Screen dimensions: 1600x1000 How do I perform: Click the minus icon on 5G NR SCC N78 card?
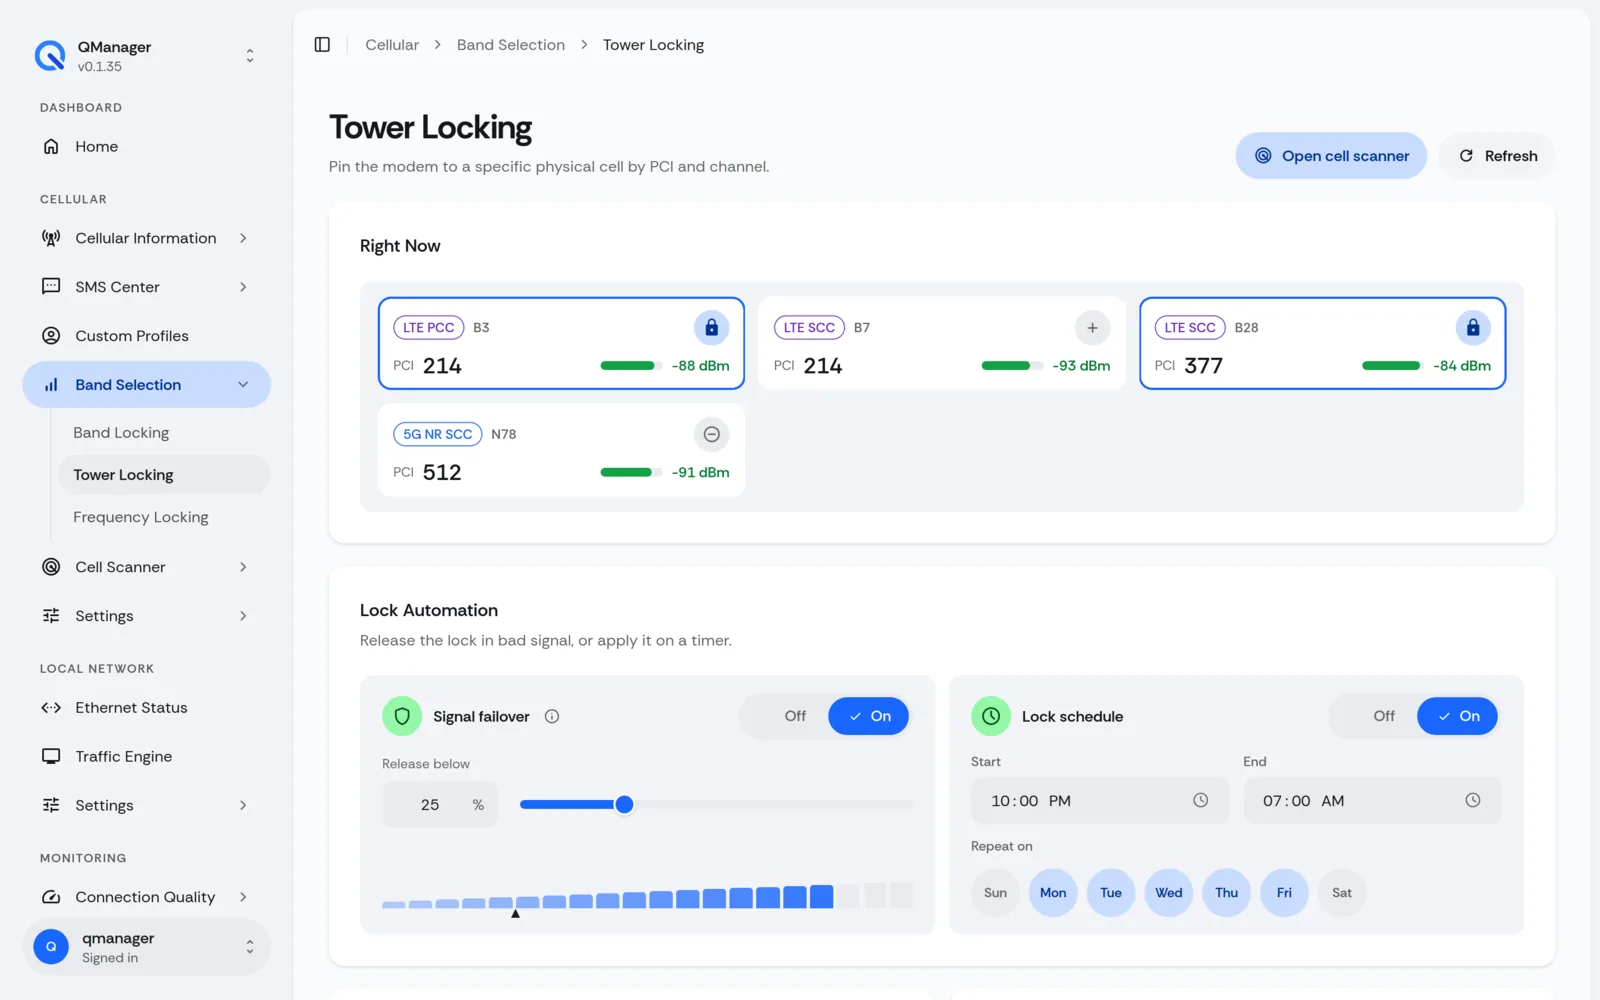[711, 434]
